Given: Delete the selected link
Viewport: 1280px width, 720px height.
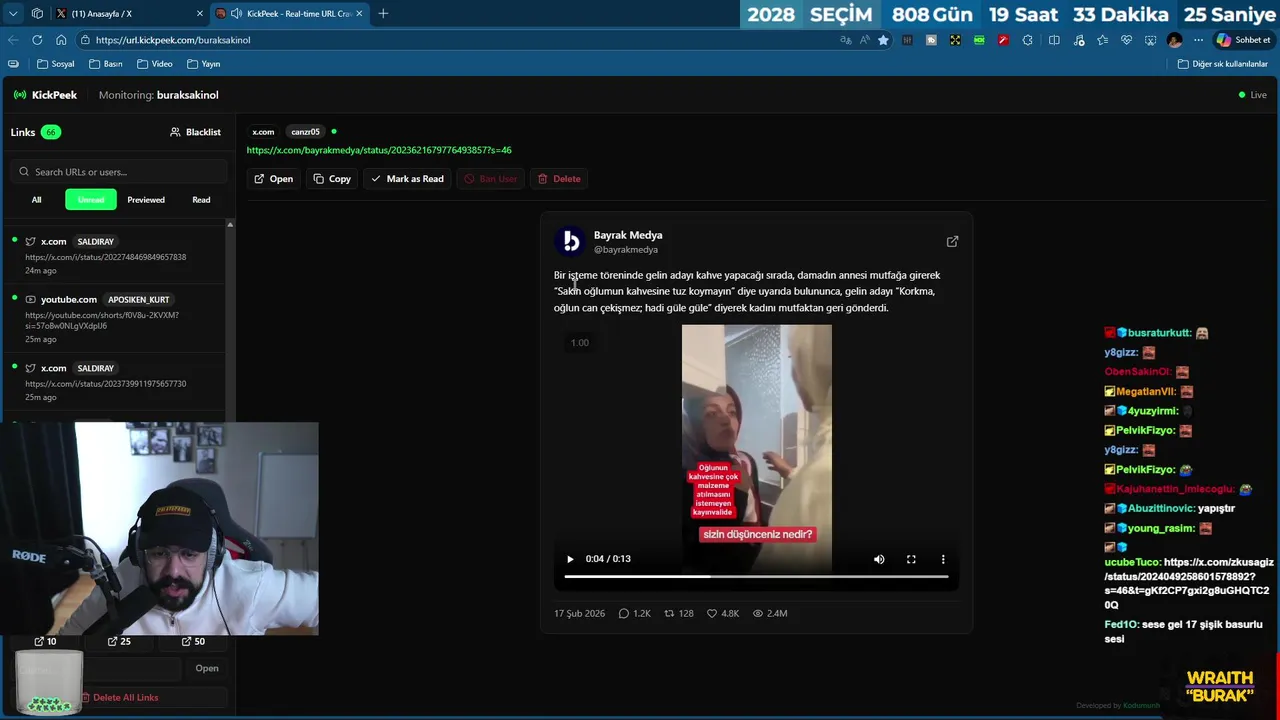Looking at the screenshot, I should 559,179.
